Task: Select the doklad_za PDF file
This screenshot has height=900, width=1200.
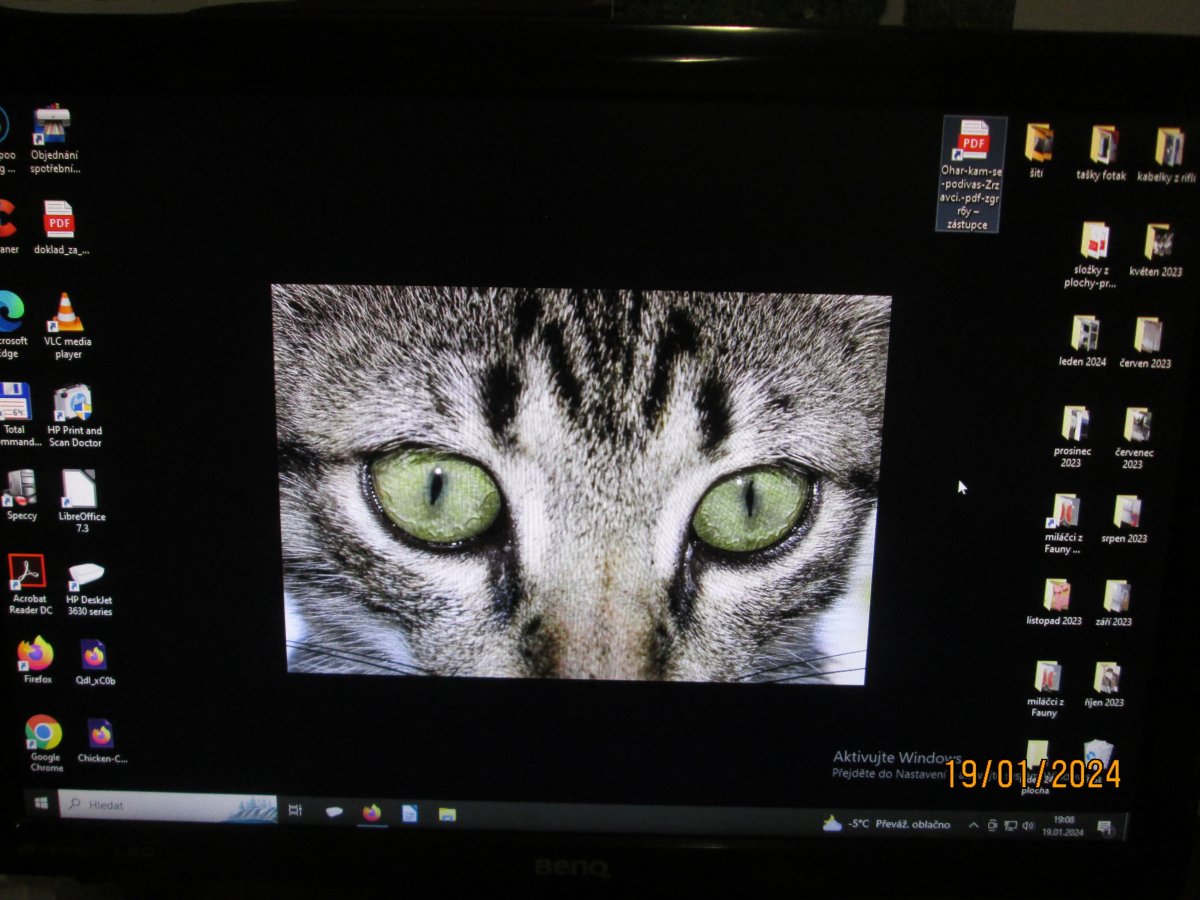Action: pos(59,220)
